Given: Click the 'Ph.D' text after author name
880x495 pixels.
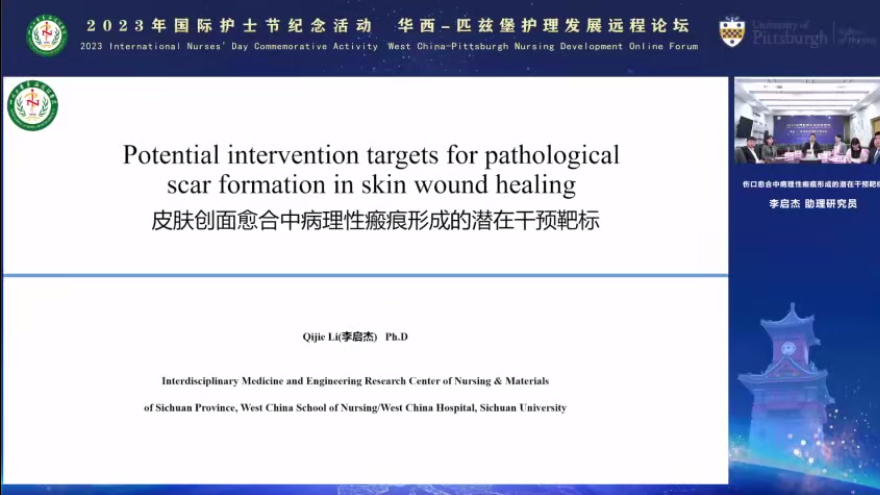Looking at the screenshot, I should point(397,337).
